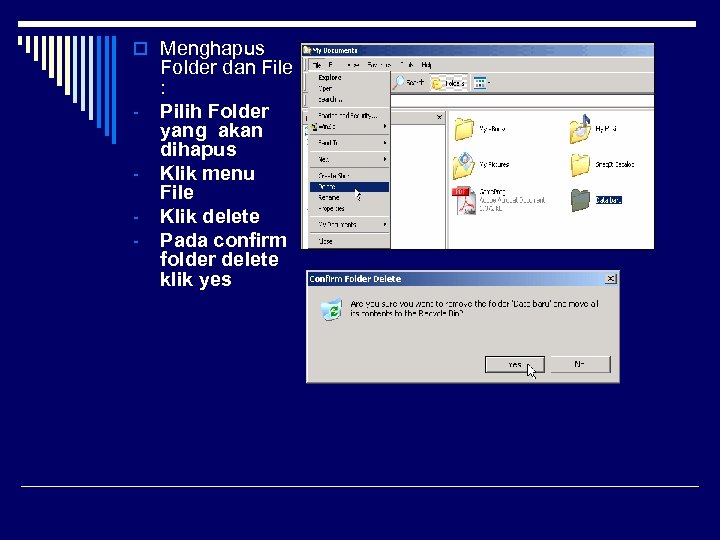Click the Data baru folder name label

(x=608, y=200)
